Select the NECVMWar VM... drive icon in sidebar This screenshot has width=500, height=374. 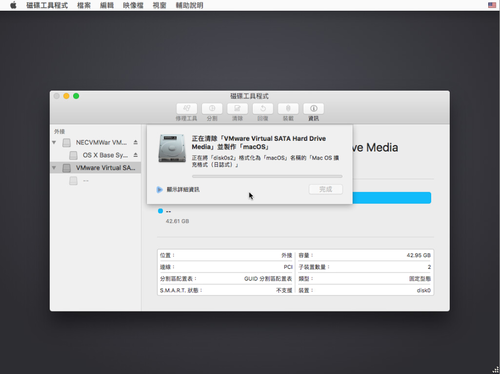67,143
